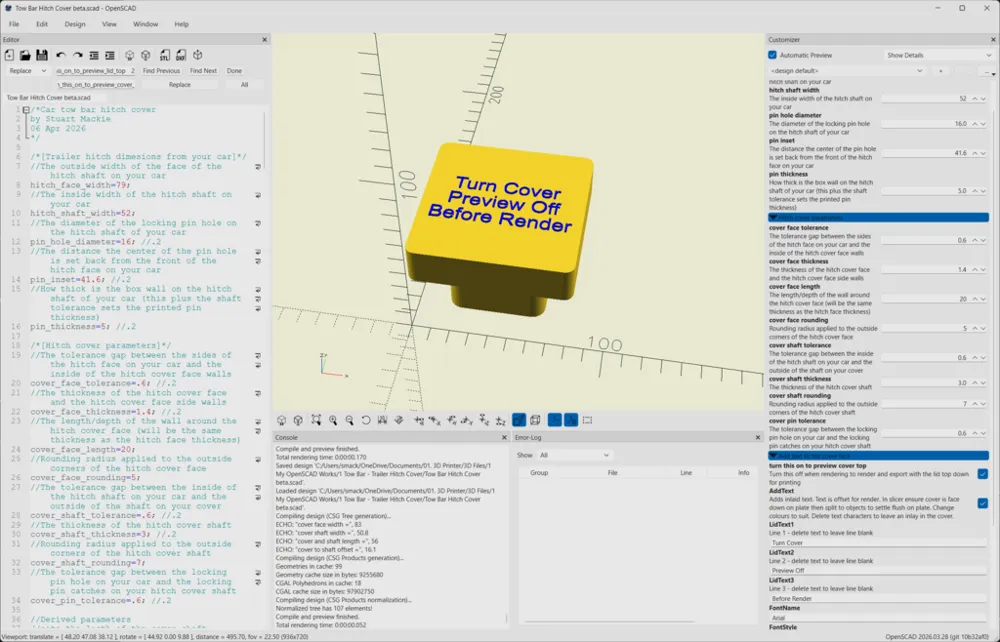This screenshot has width=1000, height=642.
Task: Collapse code fold at line 1
Action: point(26,110)
